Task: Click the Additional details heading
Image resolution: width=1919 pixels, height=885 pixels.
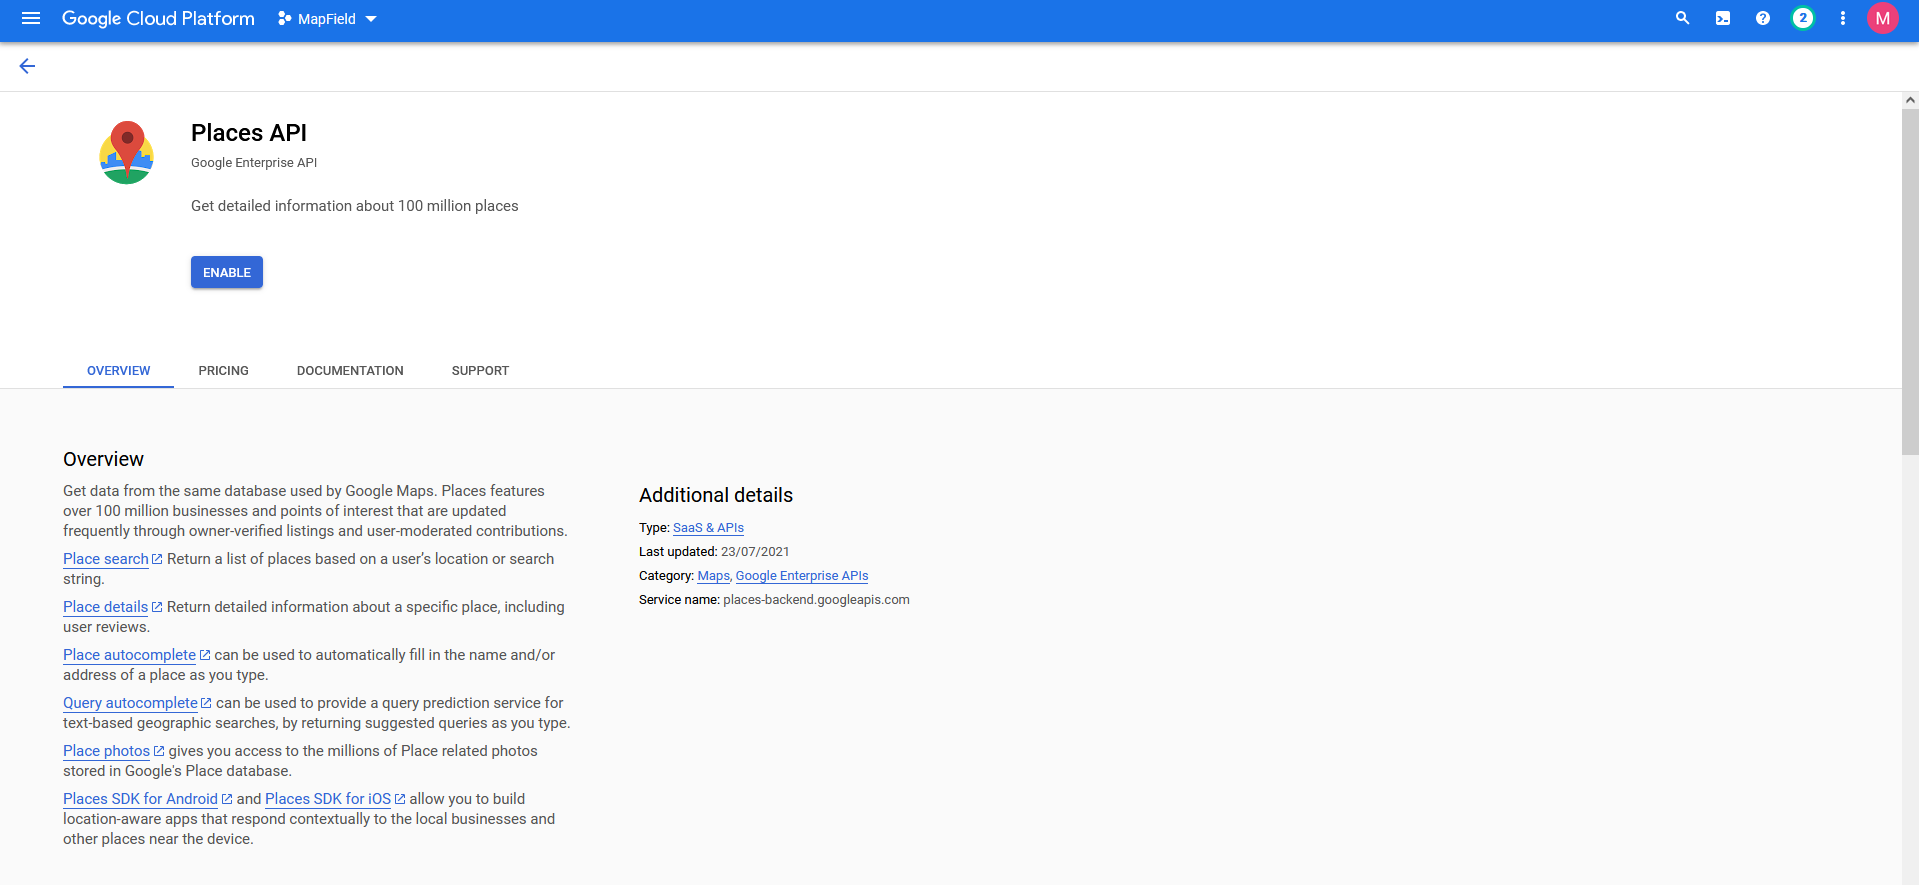Action: click(716, 495)
